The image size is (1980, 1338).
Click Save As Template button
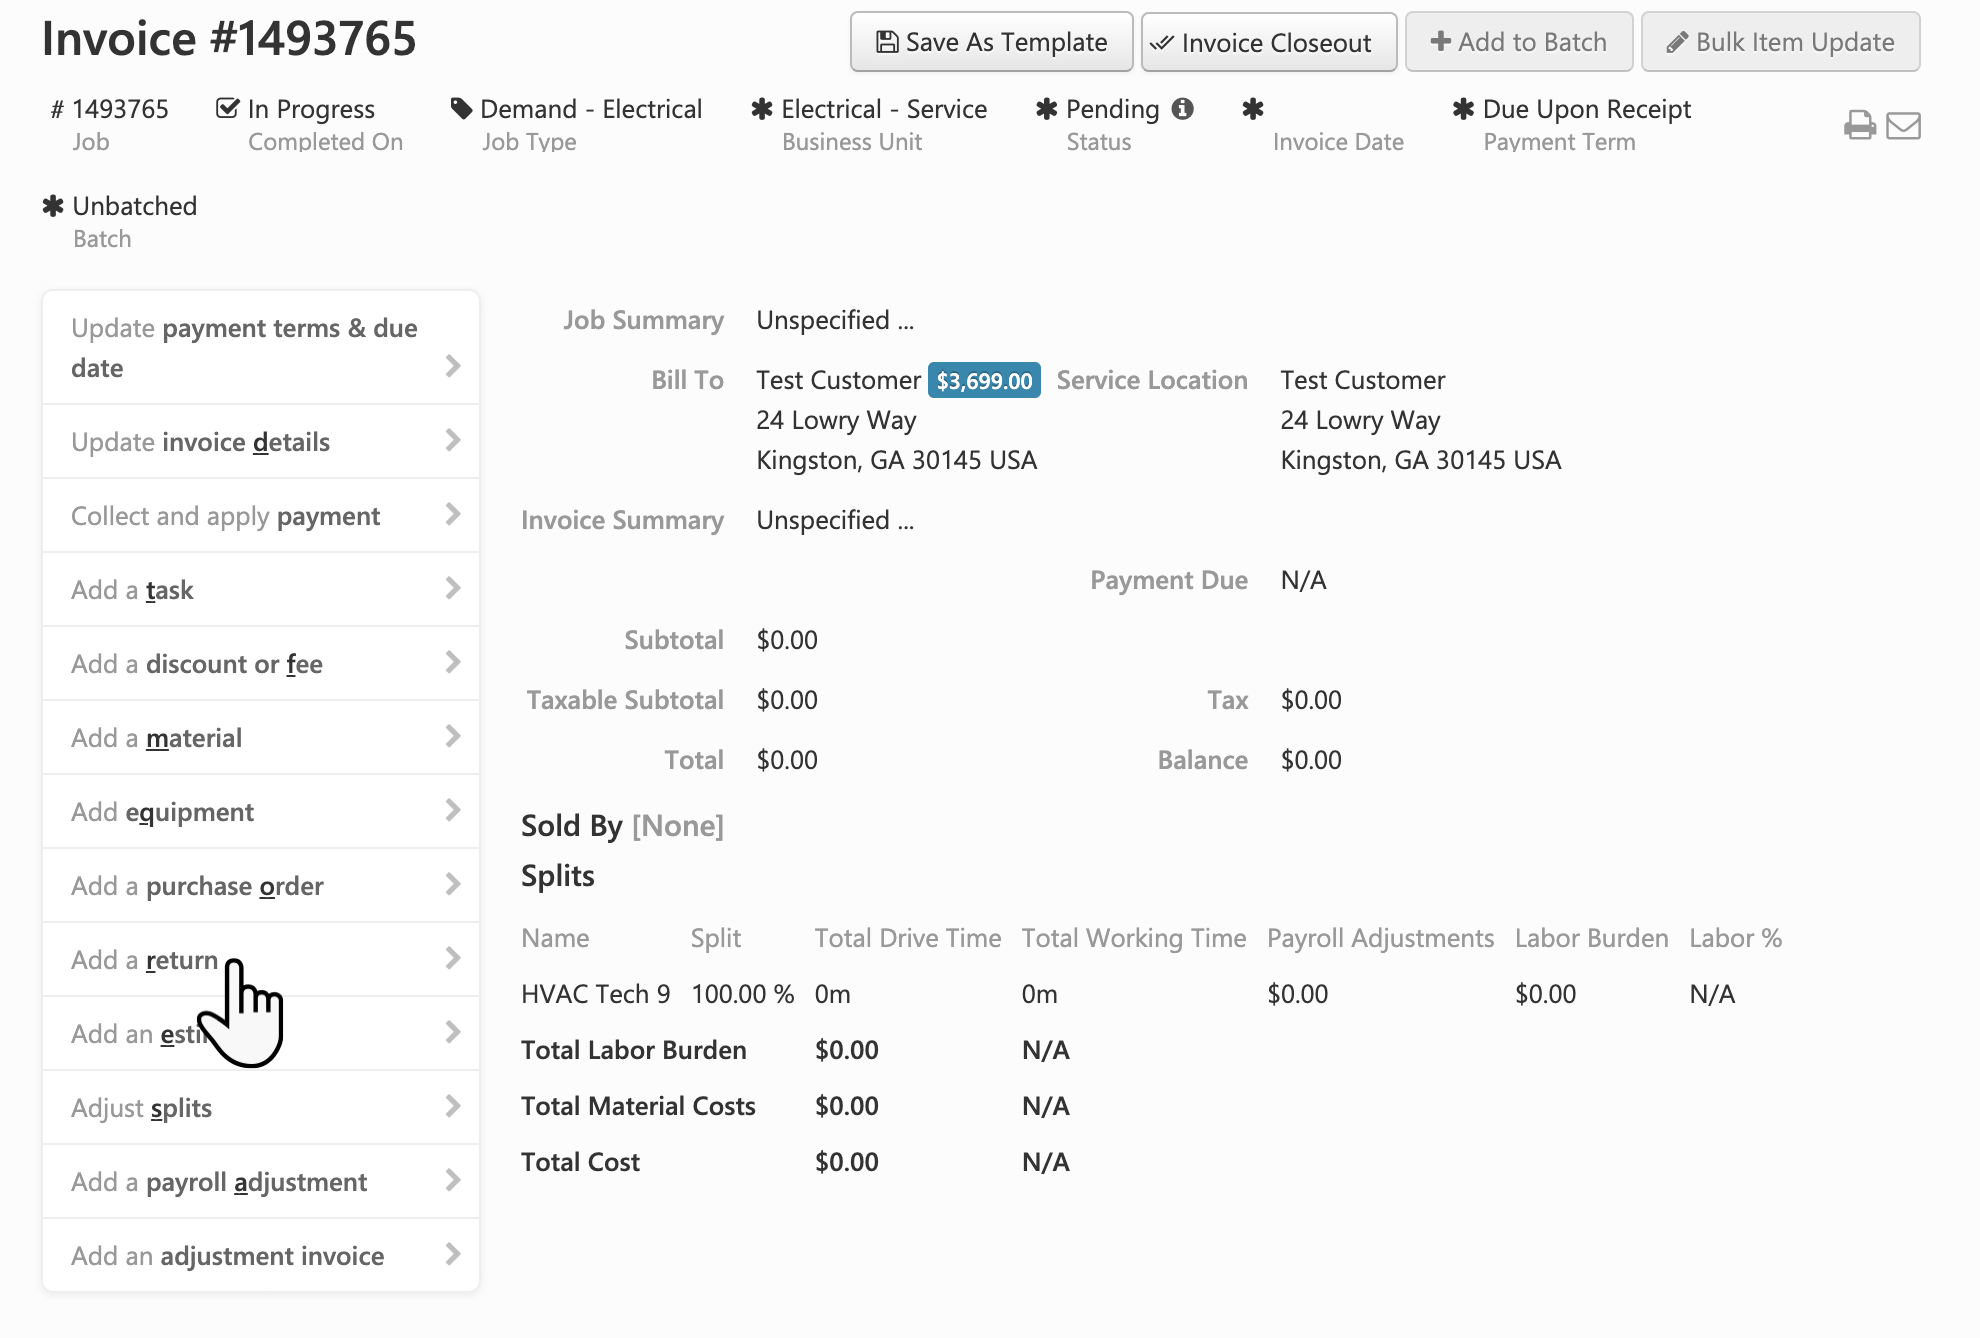pos(991,42)
